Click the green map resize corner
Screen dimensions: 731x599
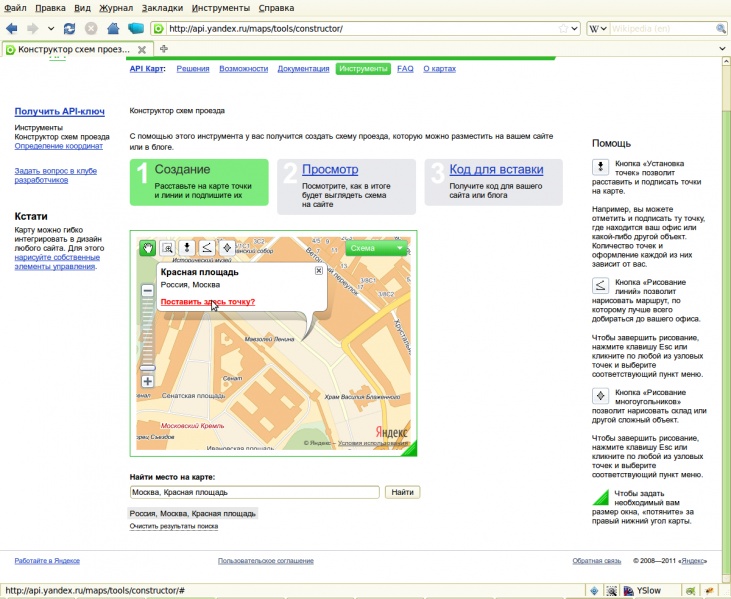click(x=410, y=448)
